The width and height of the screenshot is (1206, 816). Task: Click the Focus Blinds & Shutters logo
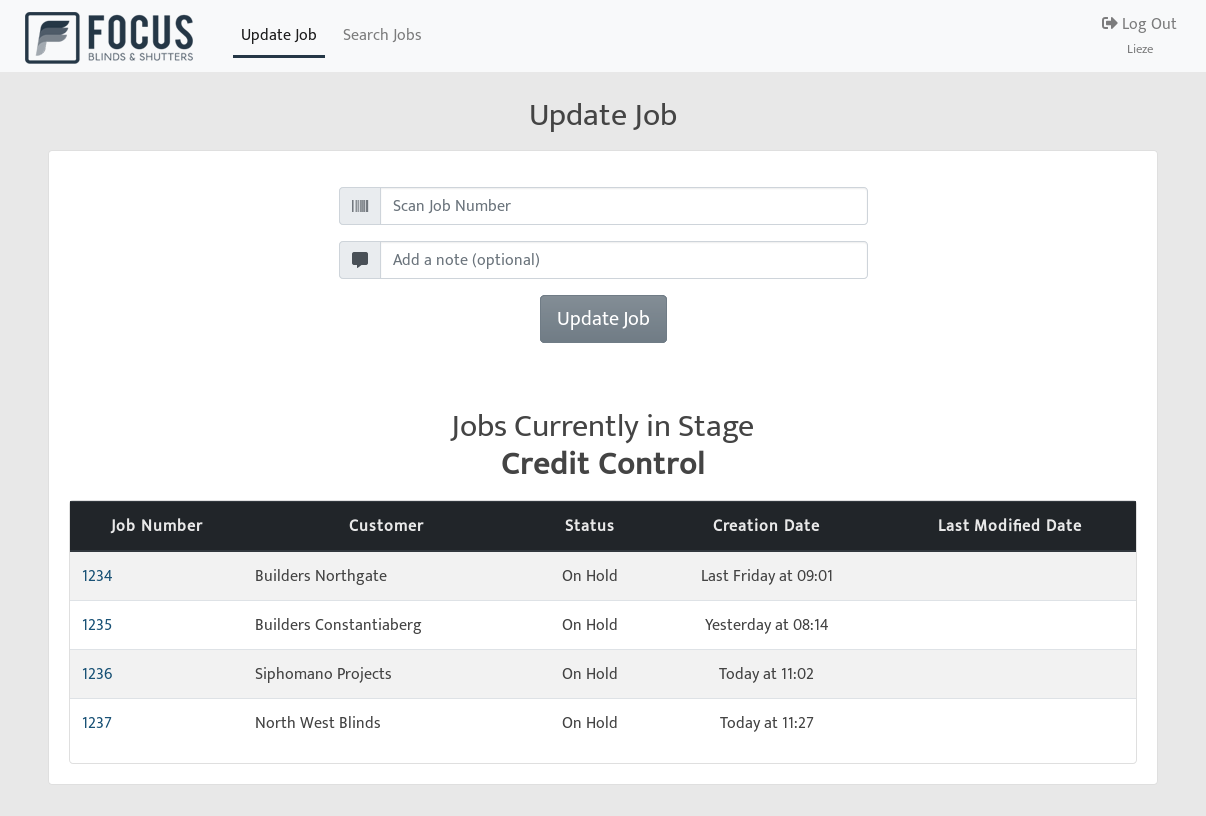point(109,38)
